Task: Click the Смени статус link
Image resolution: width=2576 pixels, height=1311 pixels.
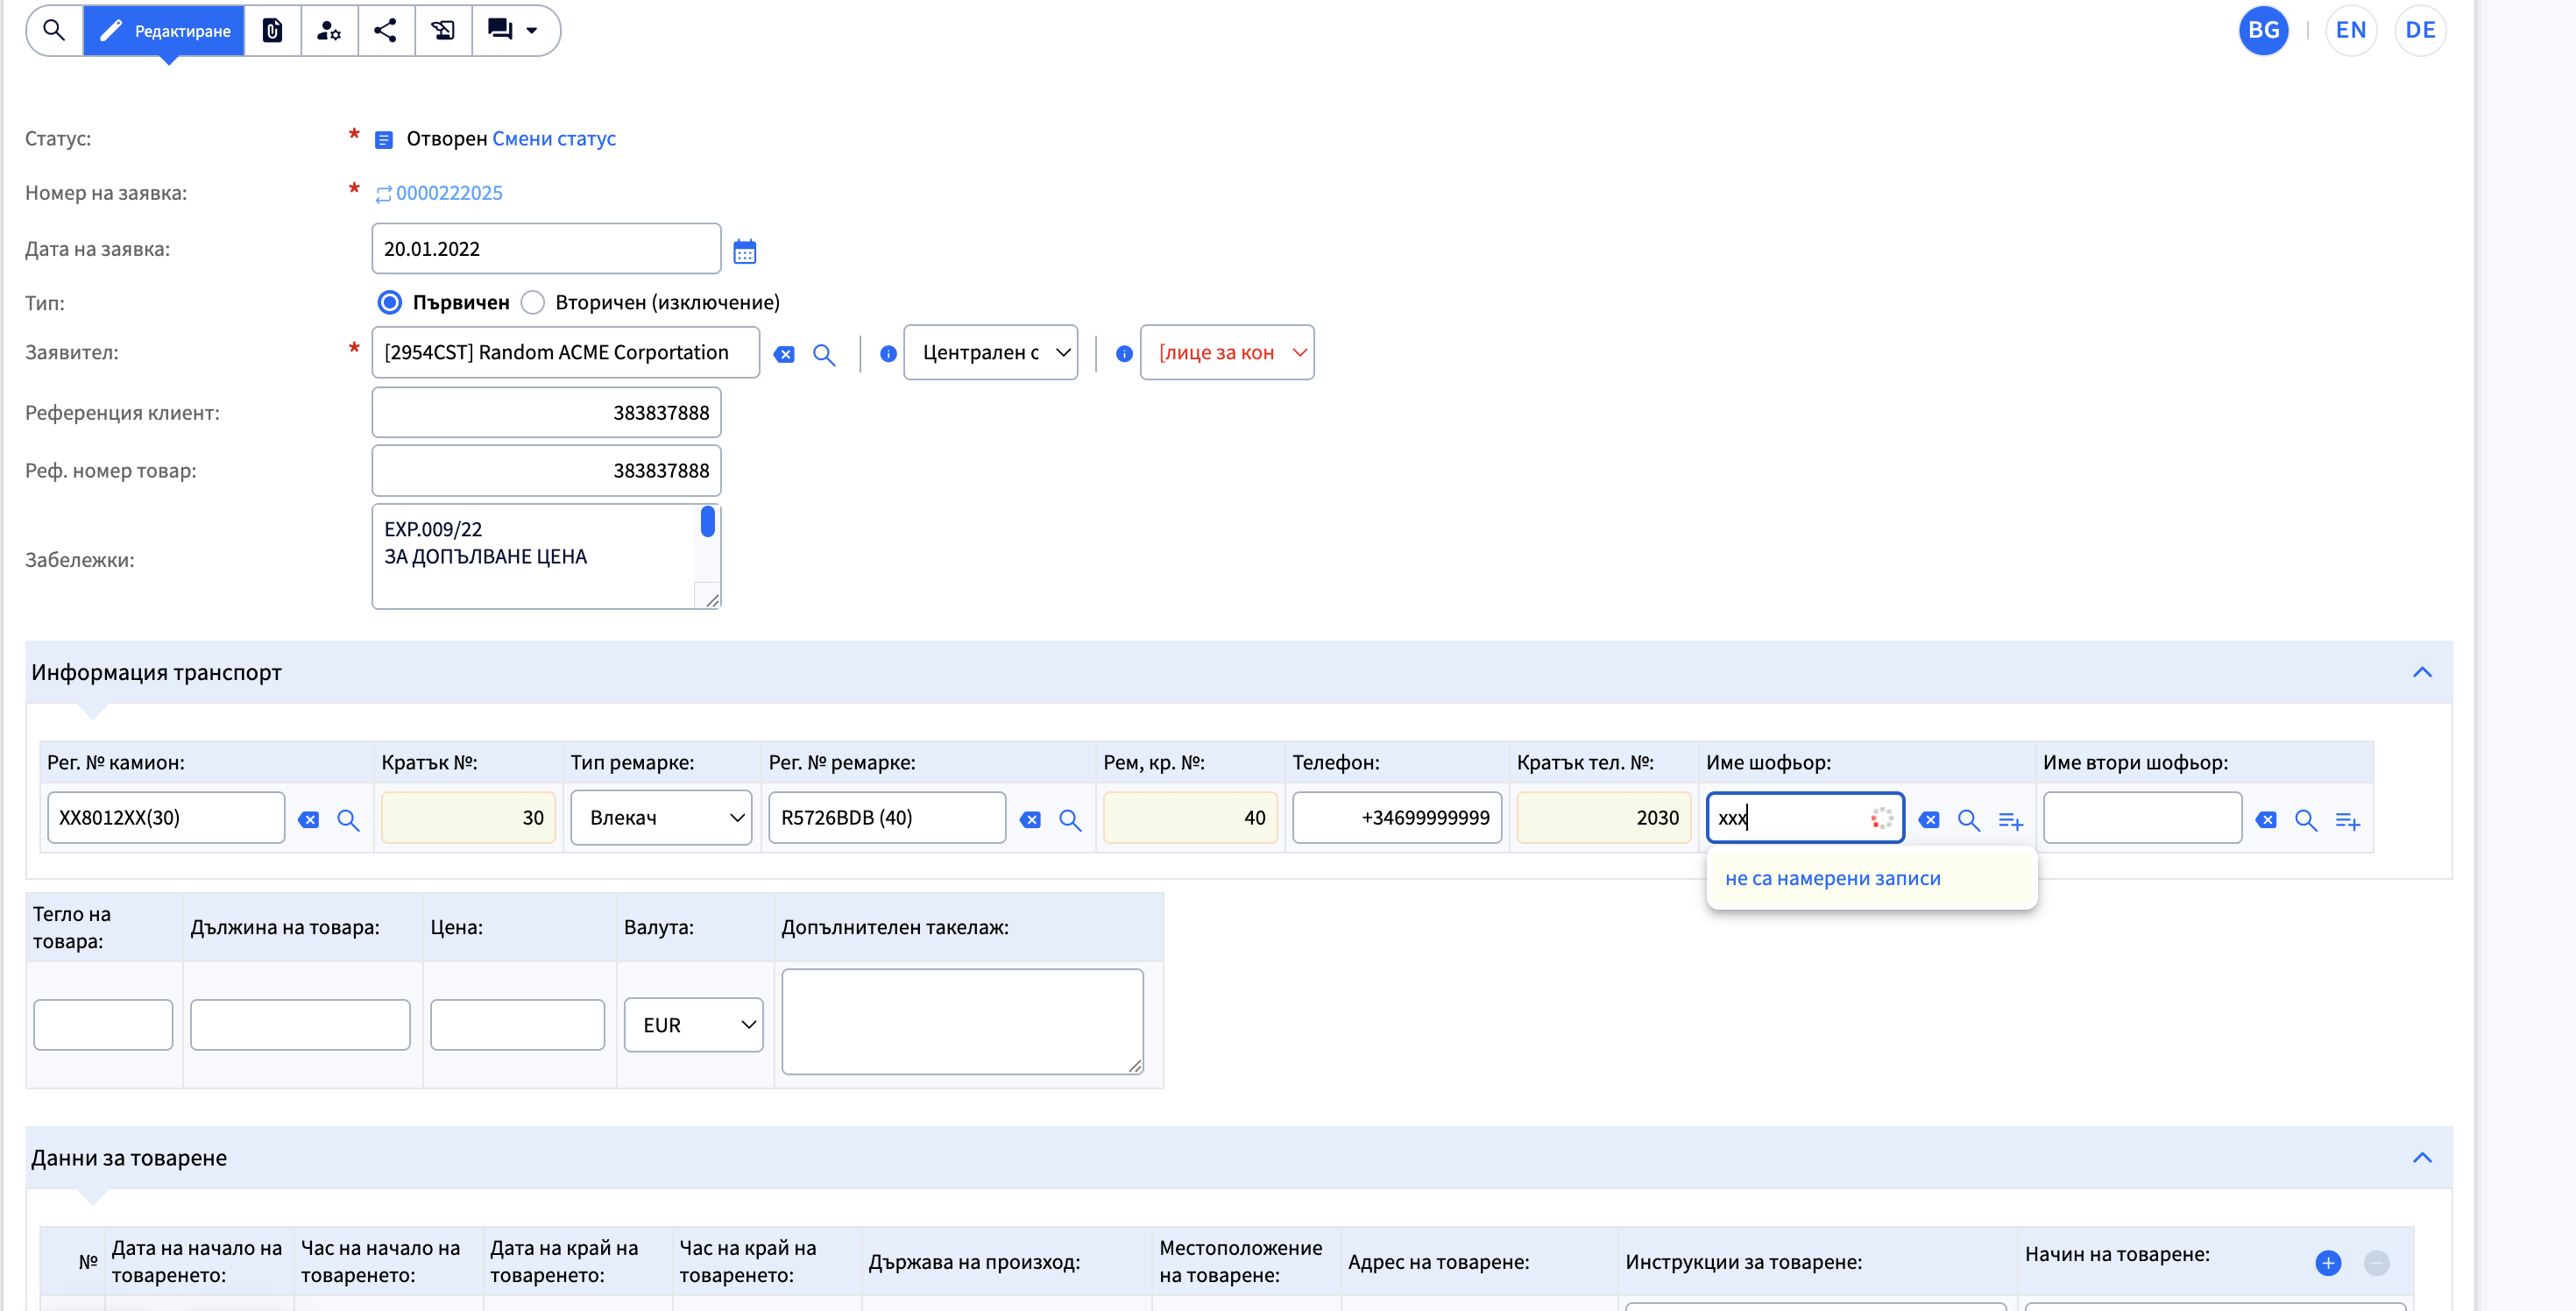Action: pos(554,139)
